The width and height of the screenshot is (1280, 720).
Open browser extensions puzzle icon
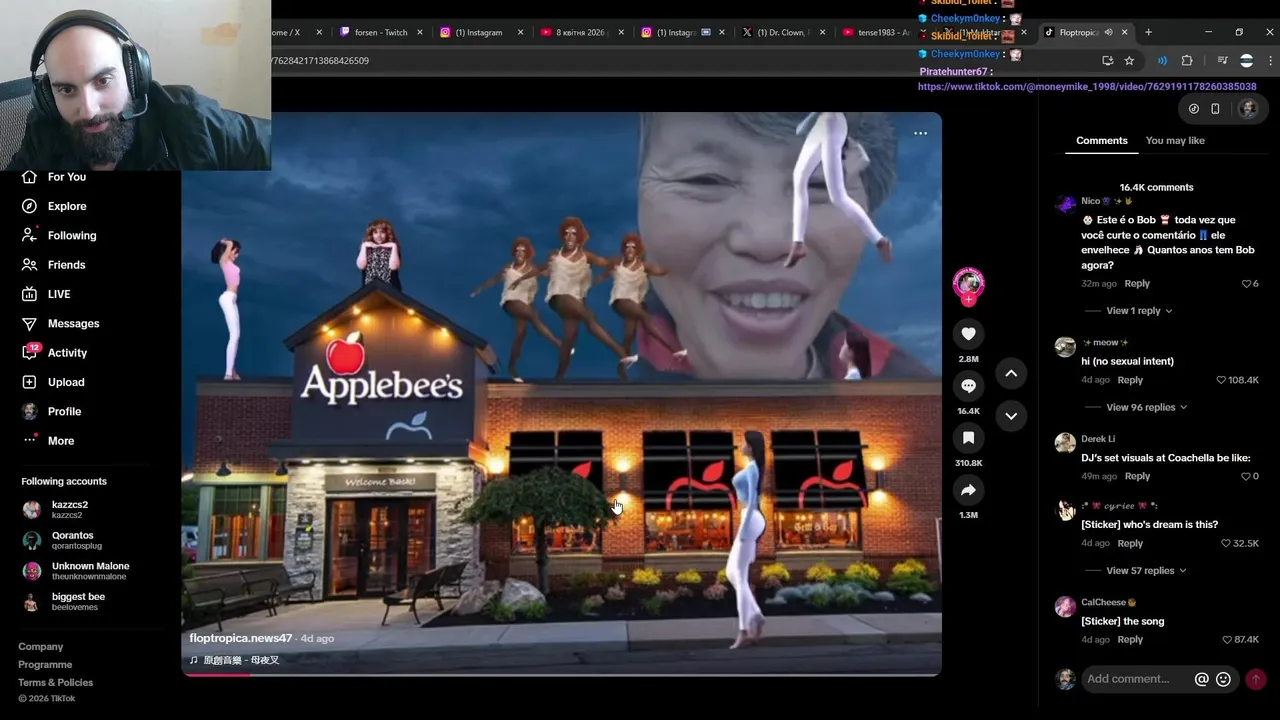tap(1187, 61)
